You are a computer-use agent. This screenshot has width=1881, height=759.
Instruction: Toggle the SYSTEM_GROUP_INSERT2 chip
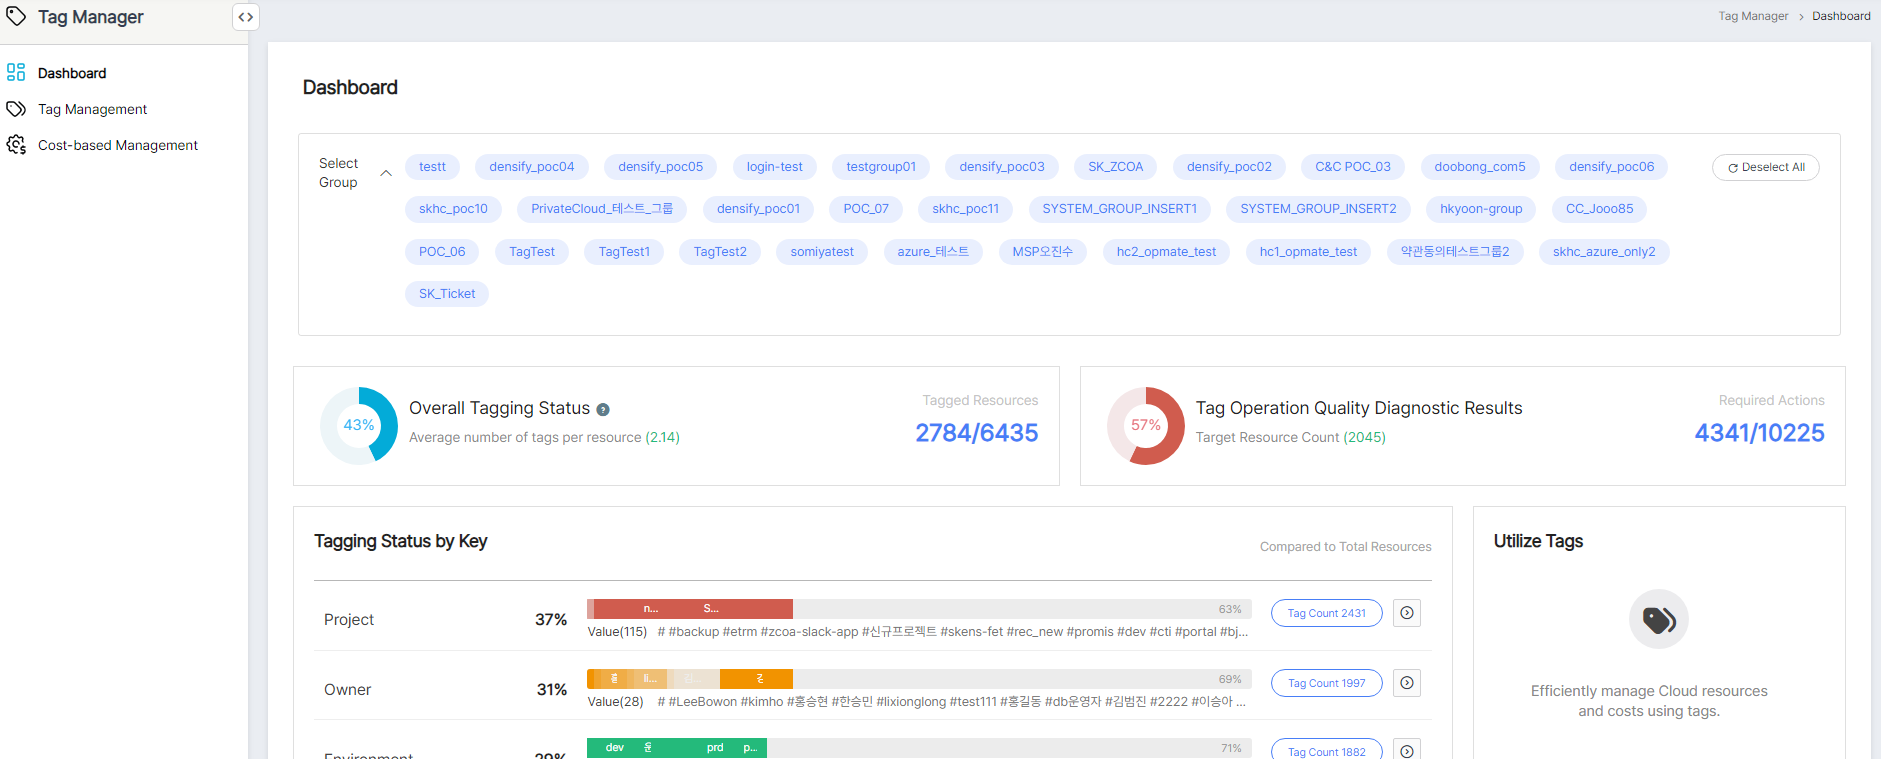(1318, 209)
